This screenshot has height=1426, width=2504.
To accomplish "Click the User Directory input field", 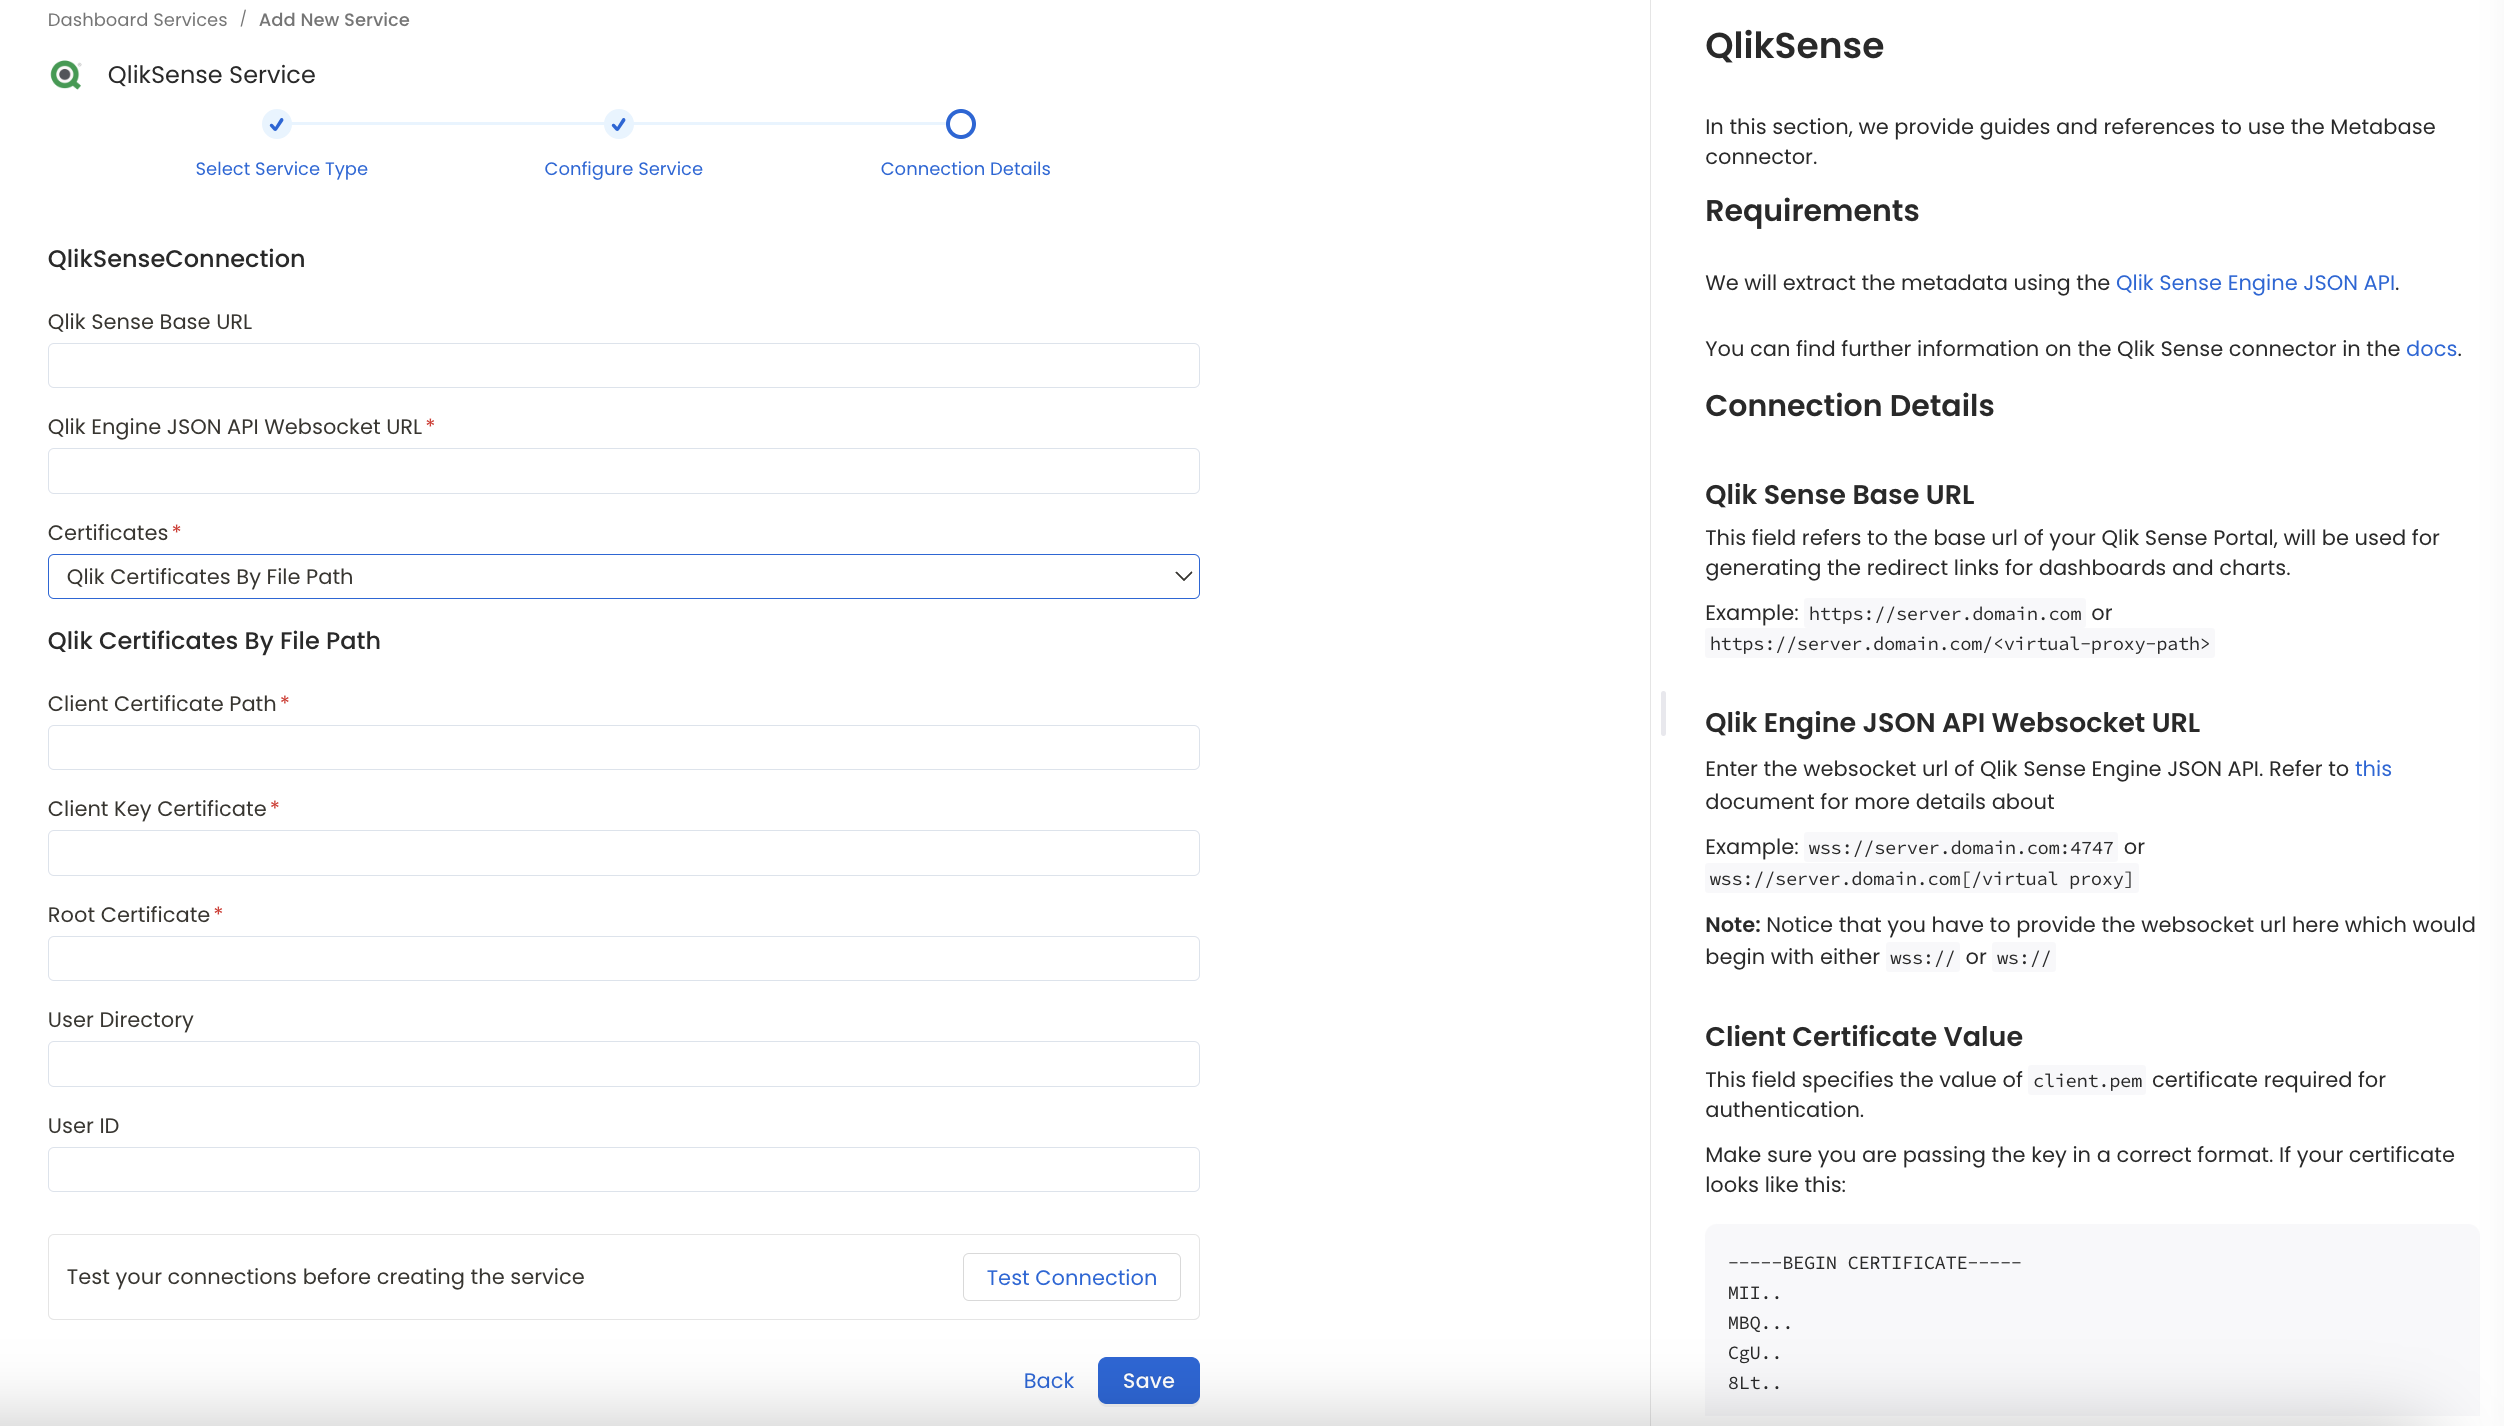I will tap(623, 1063).
